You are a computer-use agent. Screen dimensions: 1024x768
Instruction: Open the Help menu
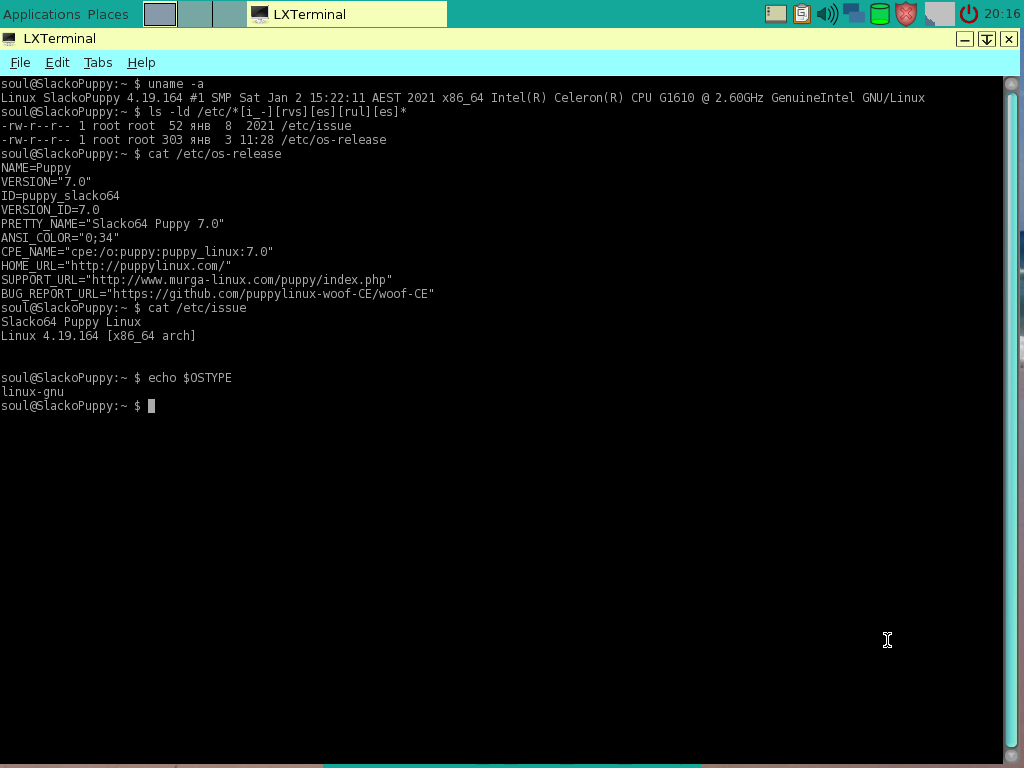click(141, 63)
